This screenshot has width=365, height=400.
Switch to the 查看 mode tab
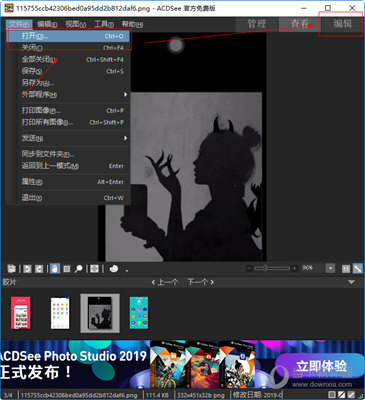click(x=299, y=24)
